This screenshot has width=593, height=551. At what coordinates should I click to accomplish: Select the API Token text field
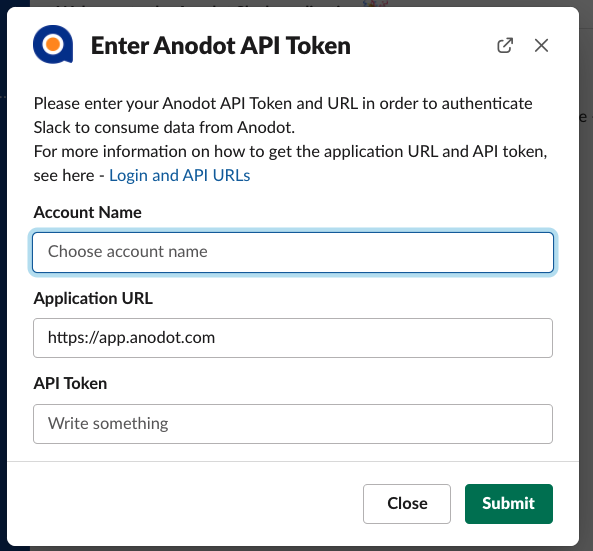(293, 424)
